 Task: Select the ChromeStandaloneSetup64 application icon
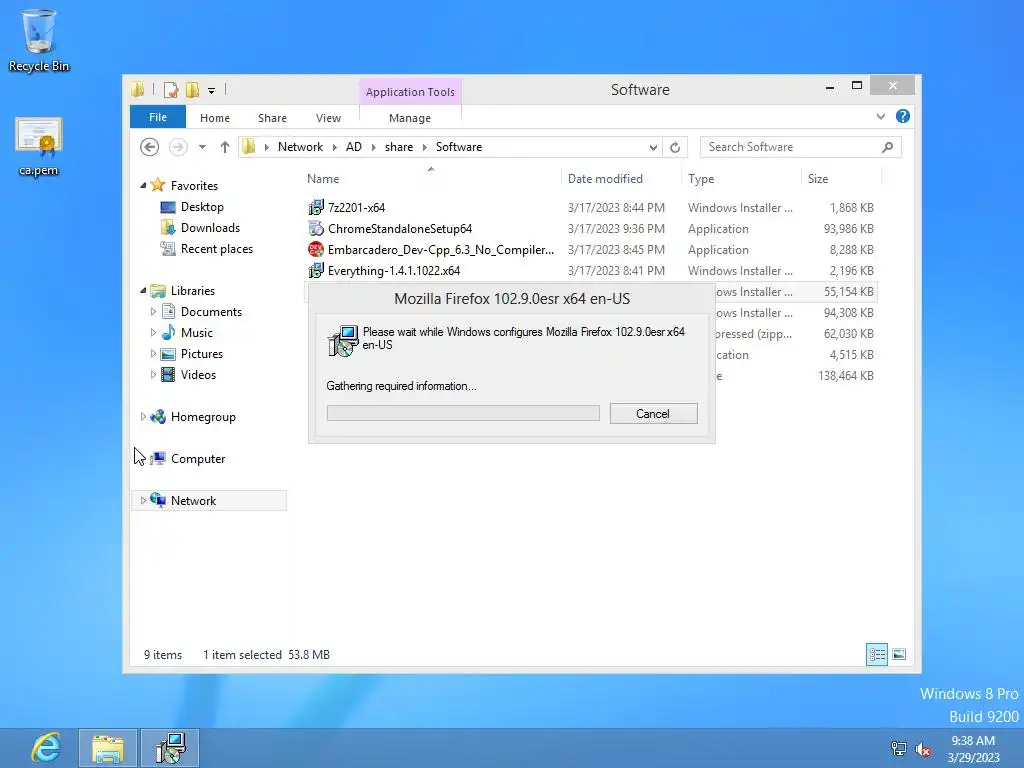[x=316, y=229]
